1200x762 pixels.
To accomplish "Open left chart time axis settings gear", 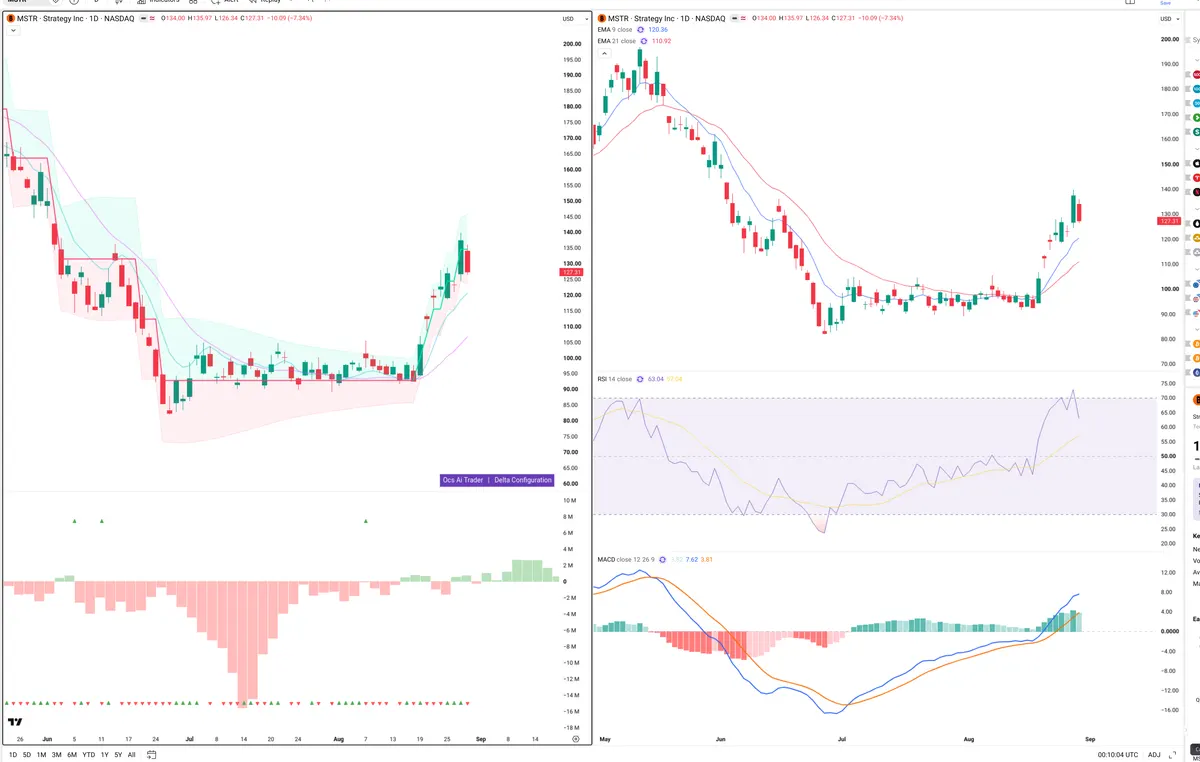I will (x=575, y=739).
